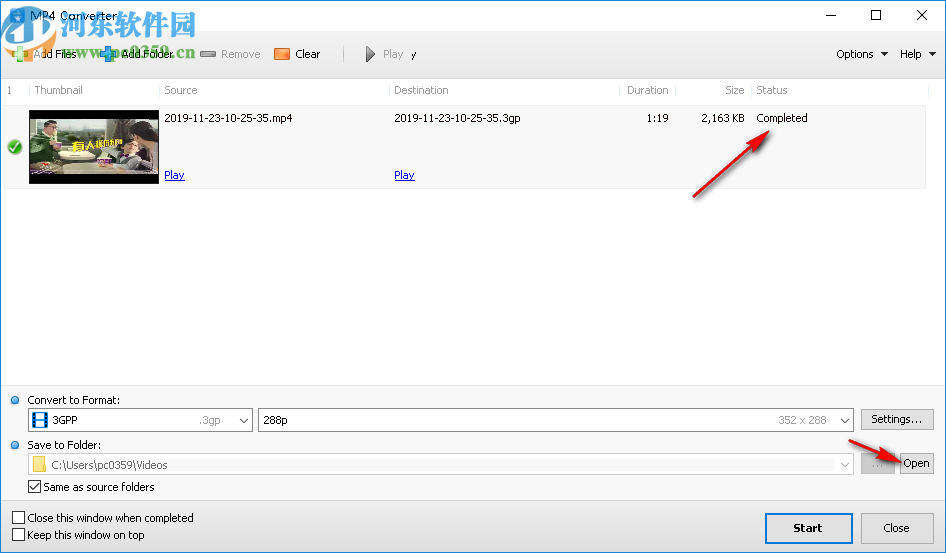
Task: Minimize the MP4 Converter window
Action: 831,16
